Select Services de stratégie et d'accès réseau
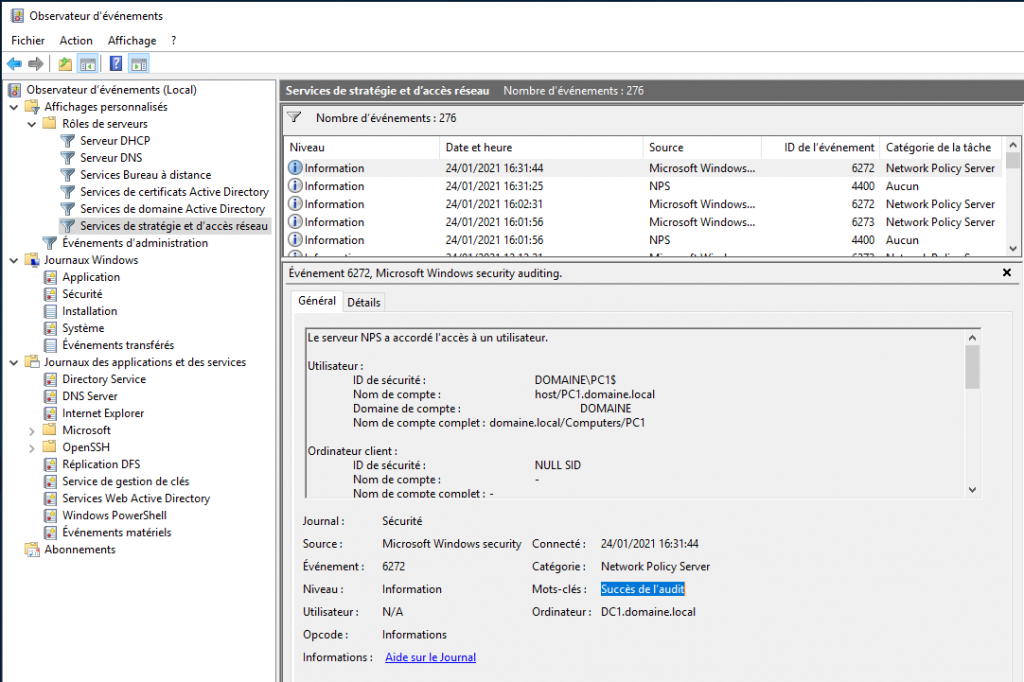Screen dimensions: 1024x682 [174, 225]
